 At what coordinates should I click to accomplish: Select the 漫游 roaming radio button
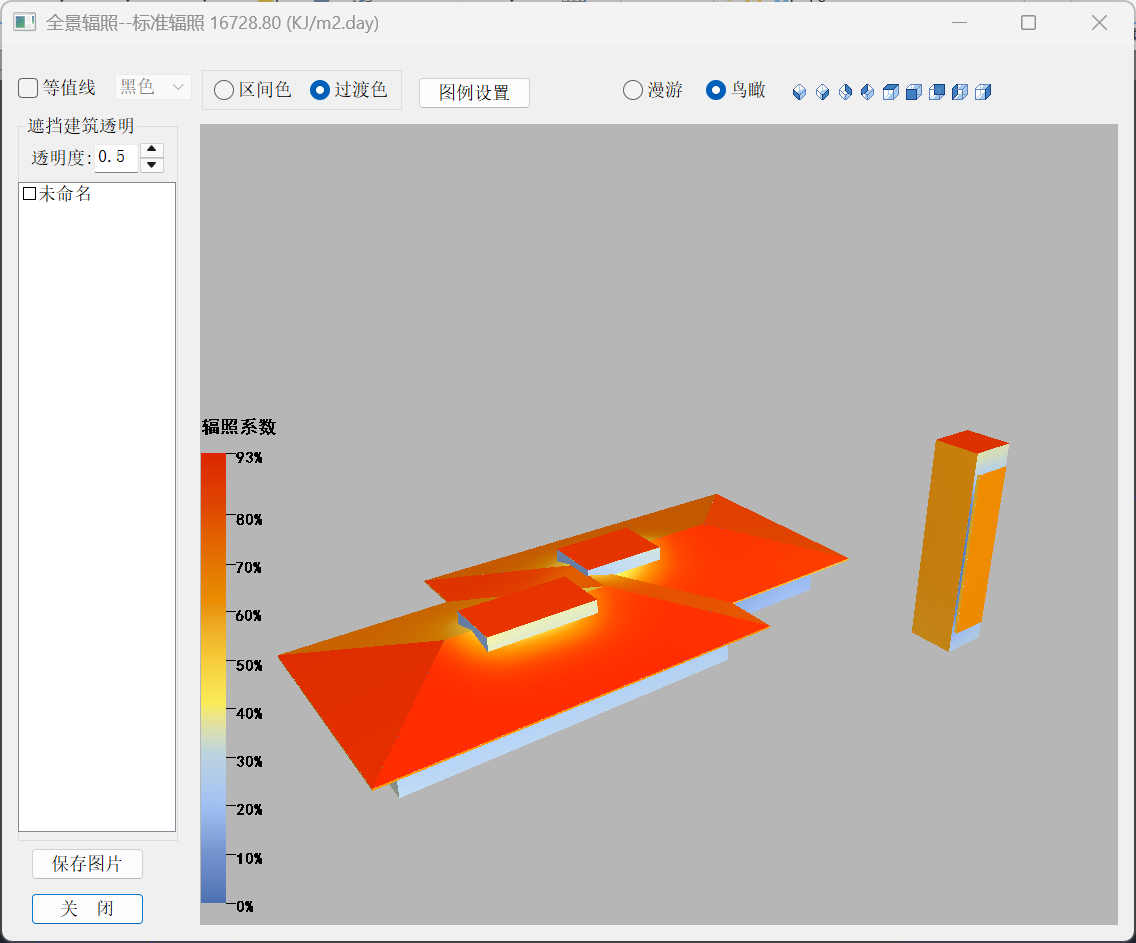[x=632, y=90]
